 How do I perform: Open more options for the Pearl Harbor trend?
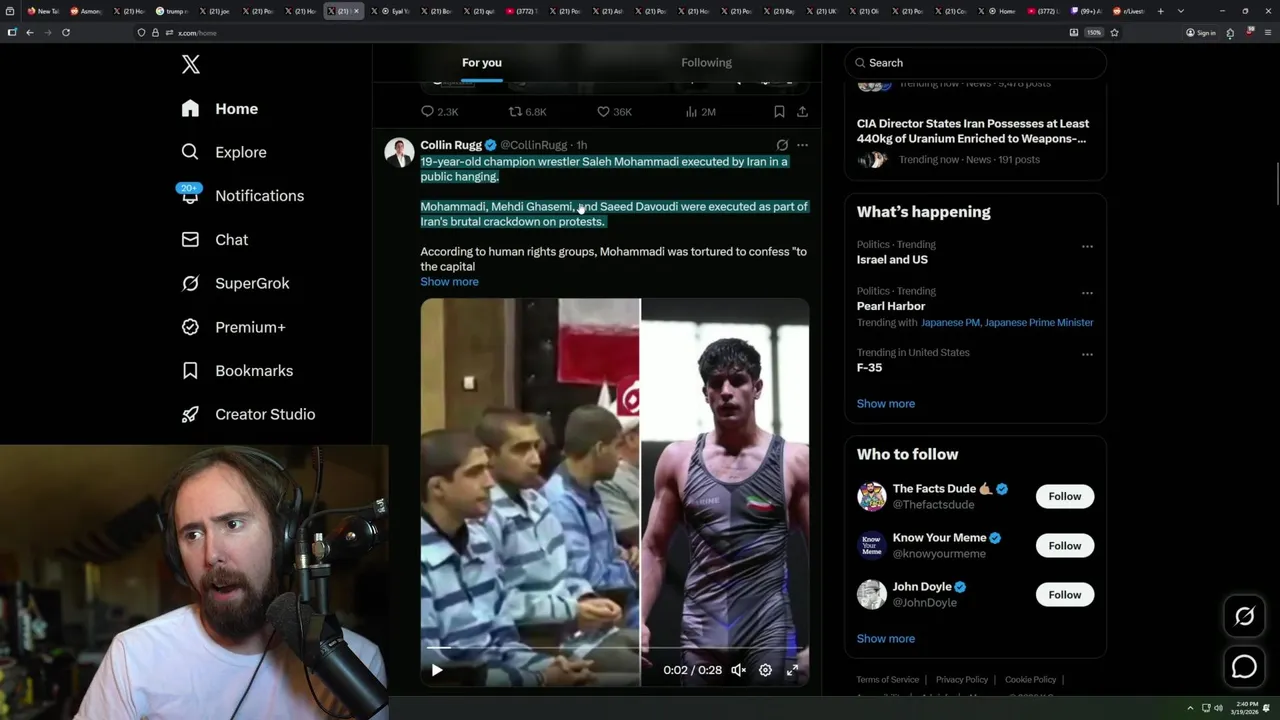pyautogui.click(x=1087, y=293)
